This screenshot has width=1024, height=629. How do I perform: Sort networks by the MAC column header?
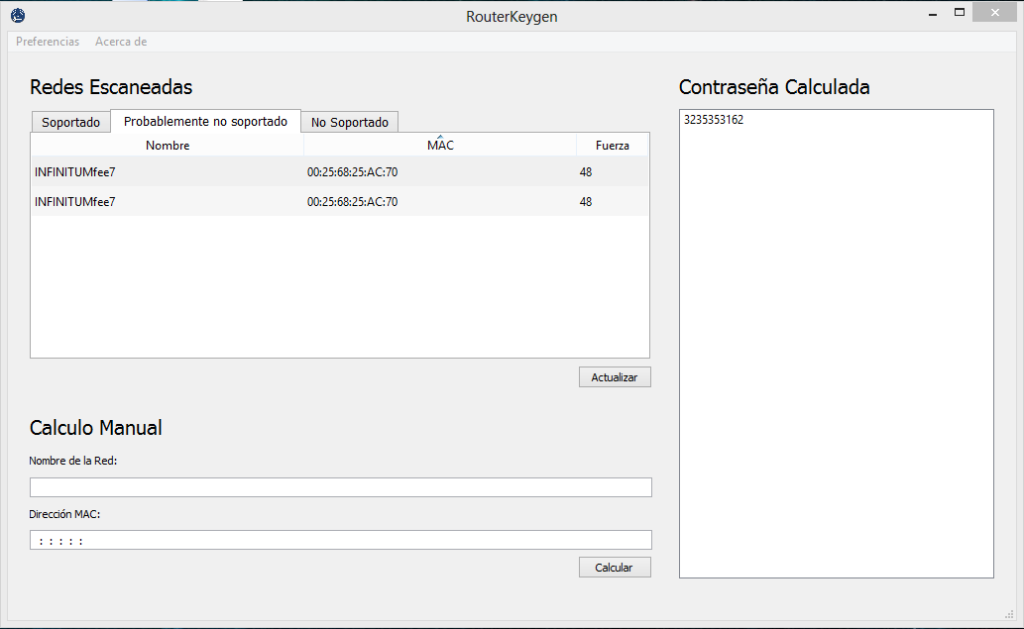coord(440,145)
